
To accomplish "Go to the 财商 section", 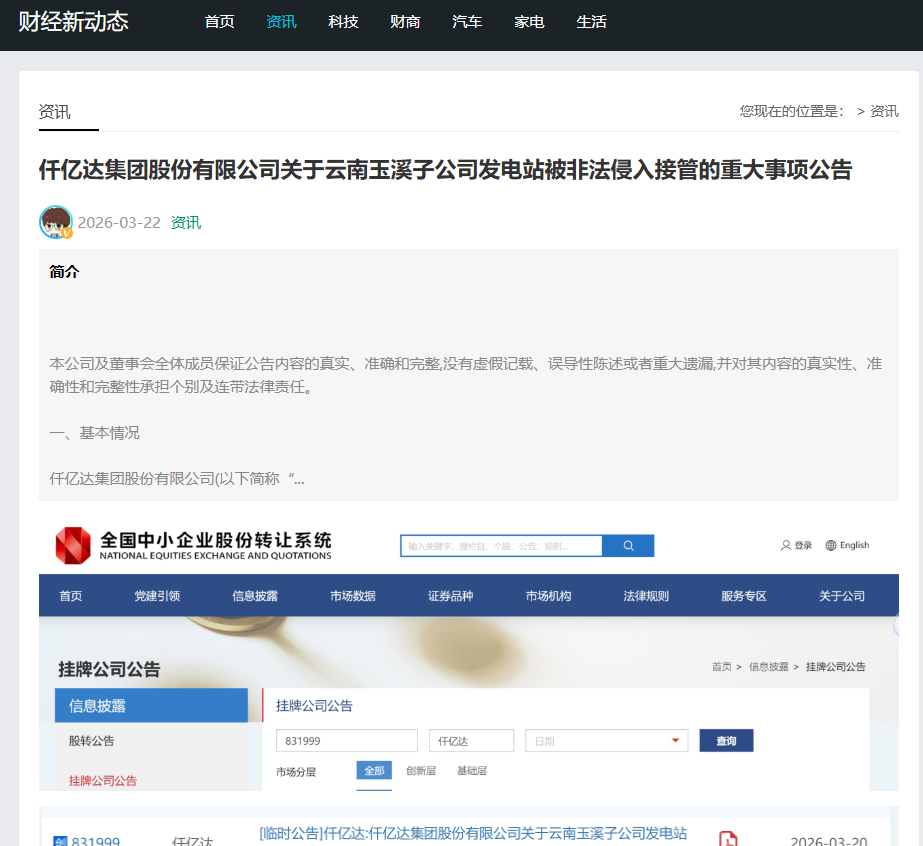I will pos(405,22).
